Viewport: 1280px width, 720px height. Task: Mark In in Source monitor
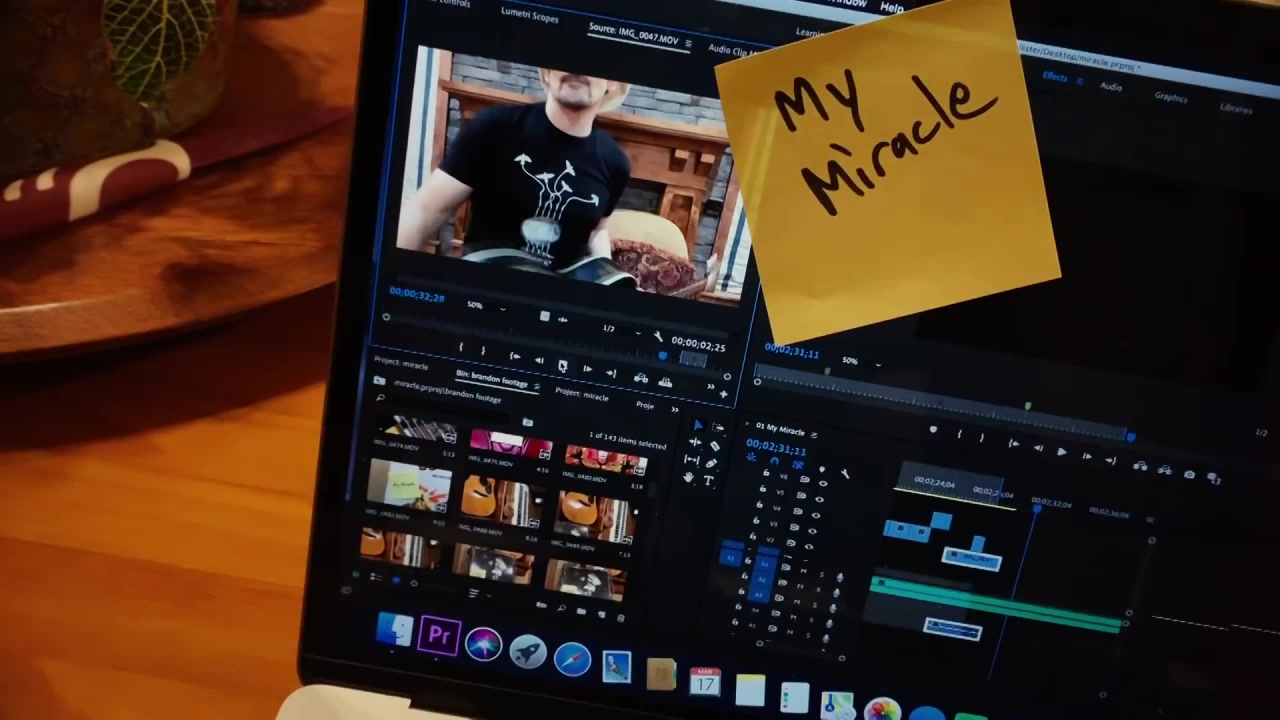460,348
